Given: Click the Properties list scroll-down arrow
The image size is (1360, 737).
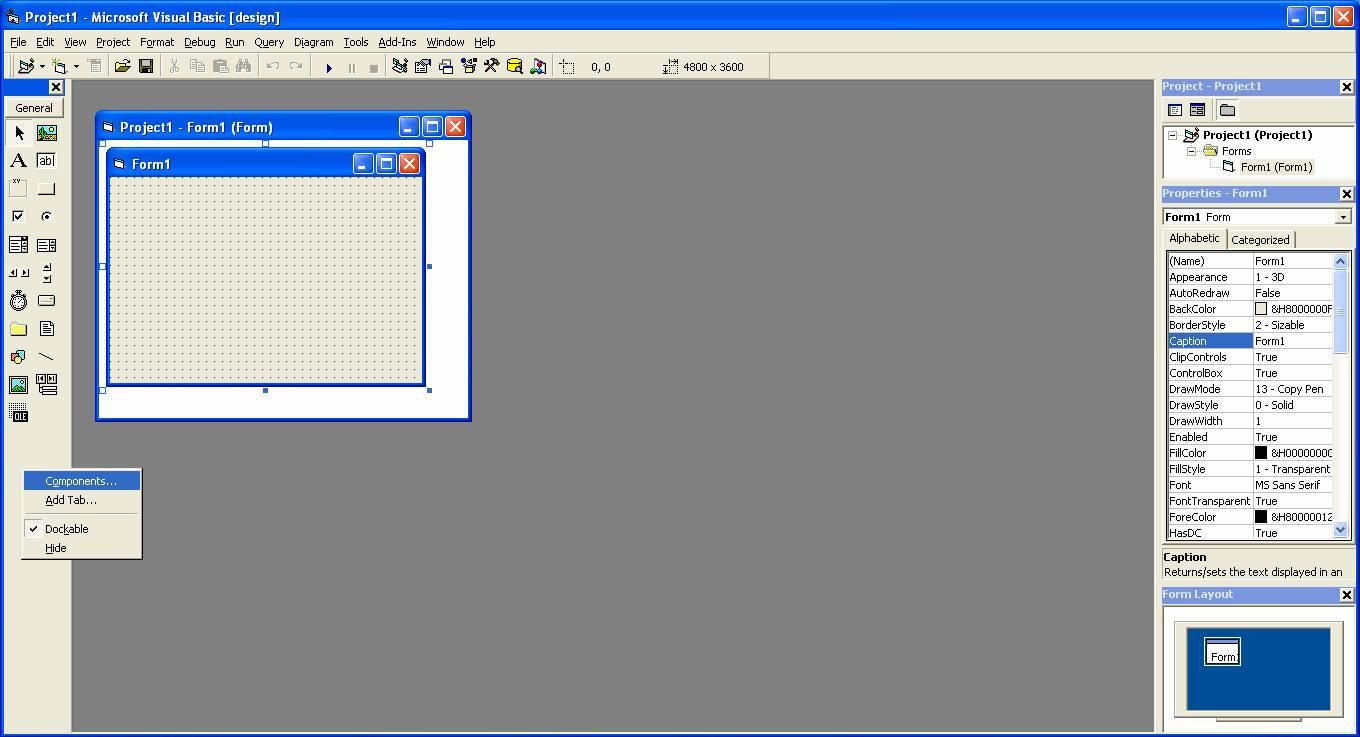Looking at the screenshot, I should coord(1341,531).
